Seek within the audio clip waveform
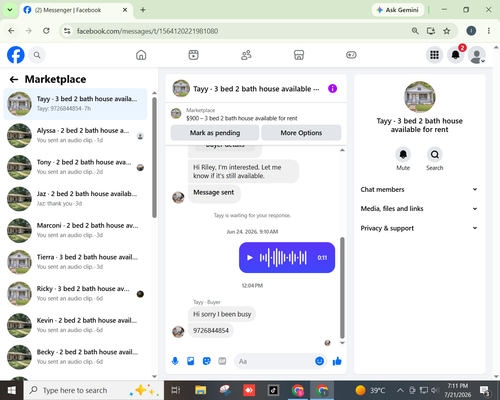This screenshot has height=400, width=500. pyautogui.click(x=283, y=257)
